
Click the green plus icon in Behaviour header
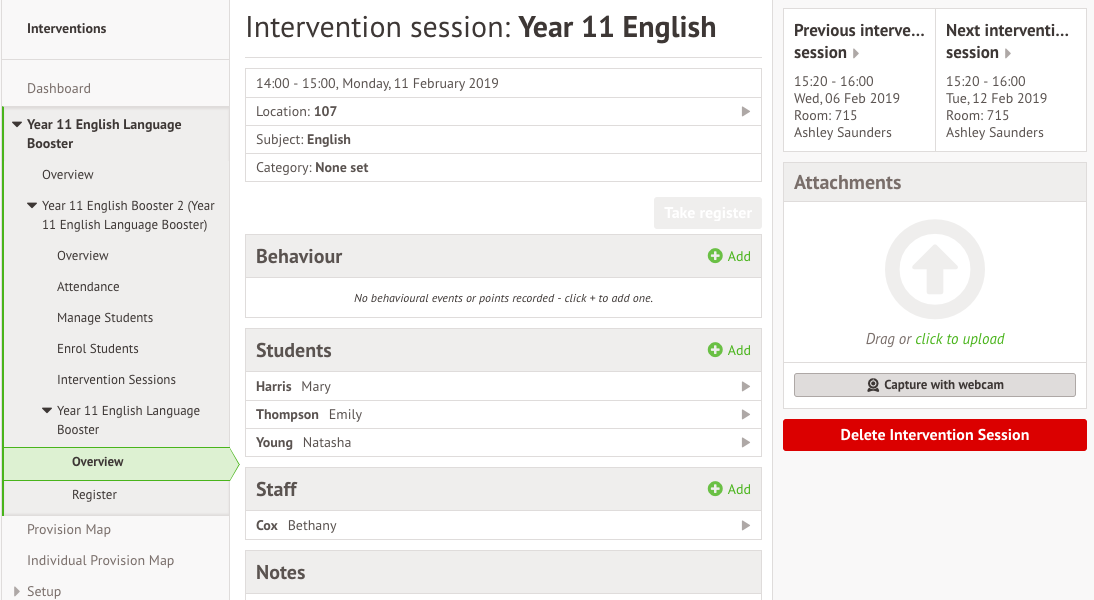tap(715, 256)
